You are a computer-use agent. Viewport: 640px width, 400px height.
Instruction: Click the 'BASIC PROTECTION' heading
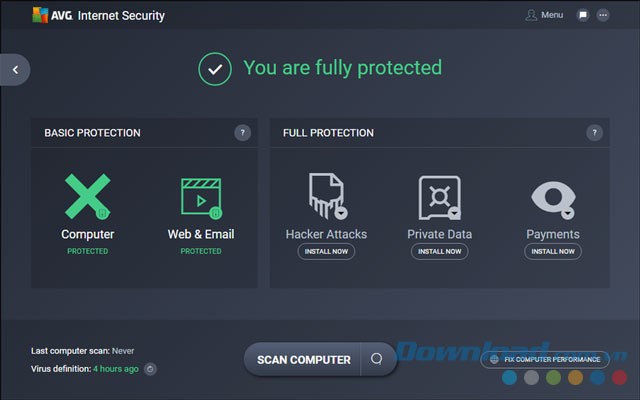click(92, 133)
